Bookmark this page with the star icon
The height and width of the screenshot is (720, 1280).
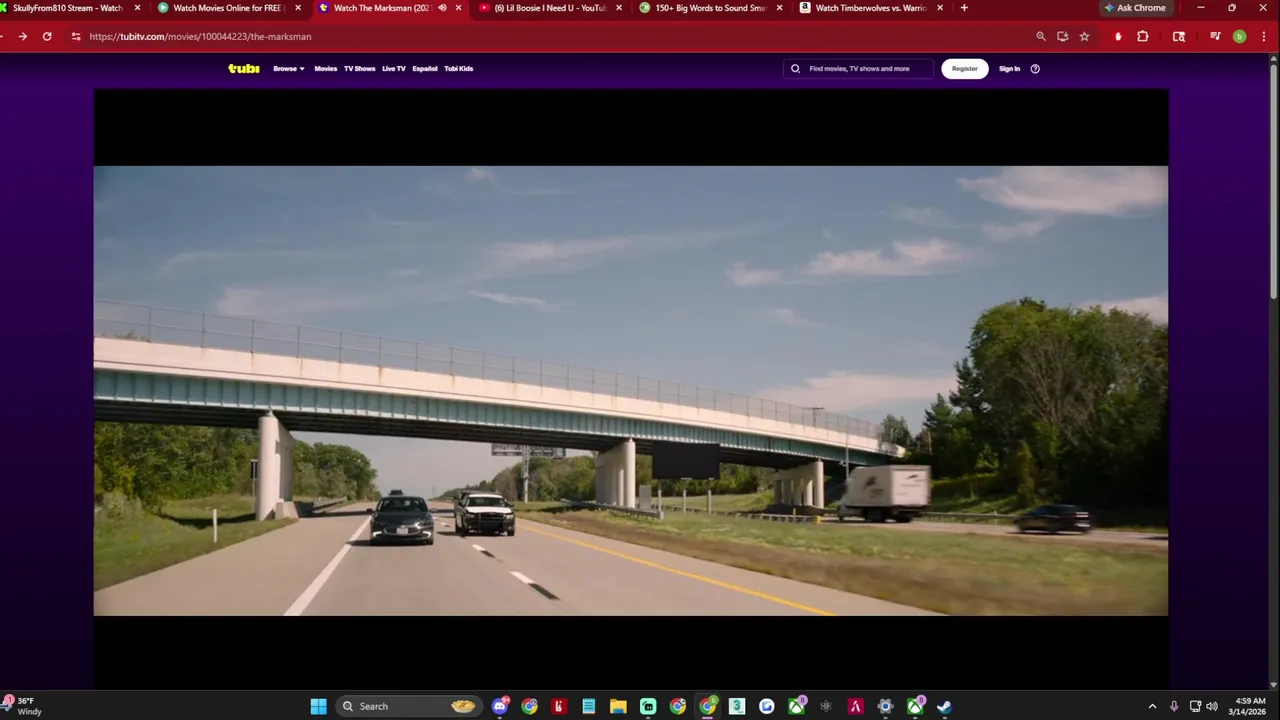coord(1084,36)
